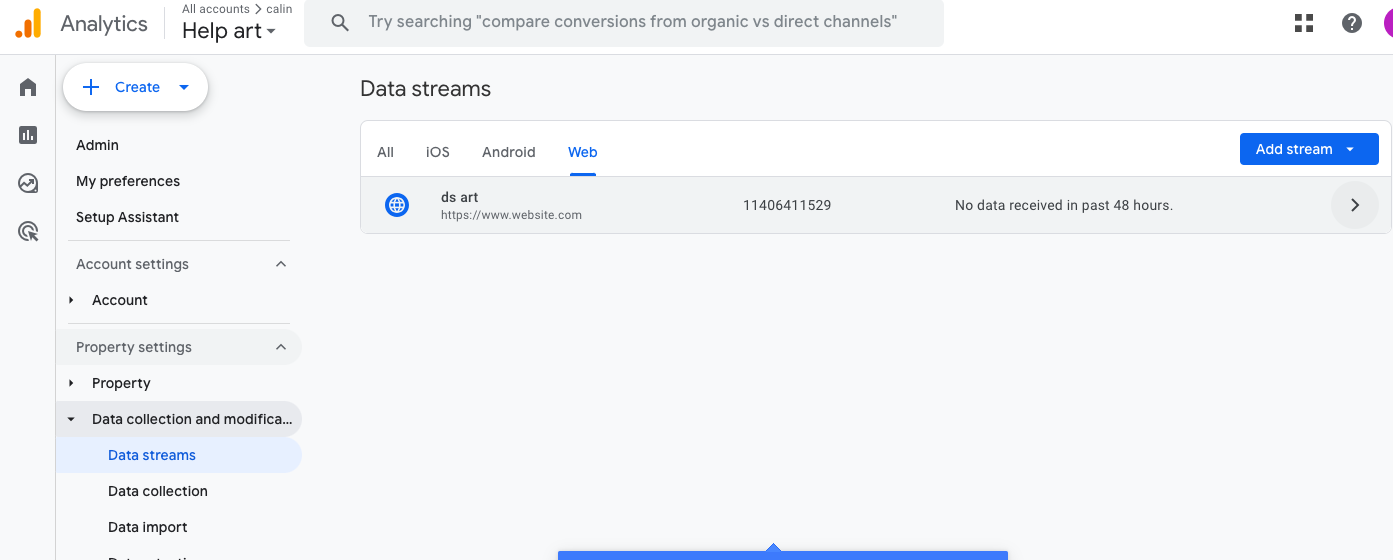Open Data collection menu item

[158, 491]
